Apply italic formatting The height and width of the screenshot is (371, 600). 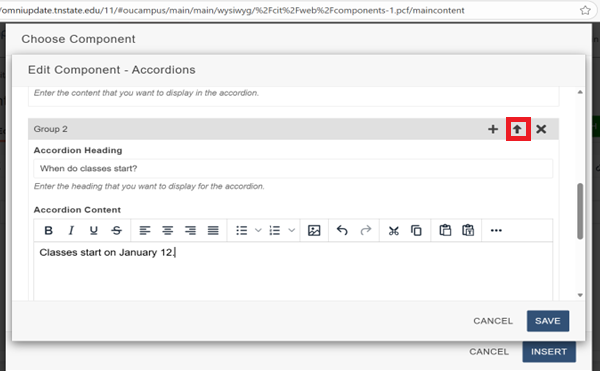[x=71, y=230]
